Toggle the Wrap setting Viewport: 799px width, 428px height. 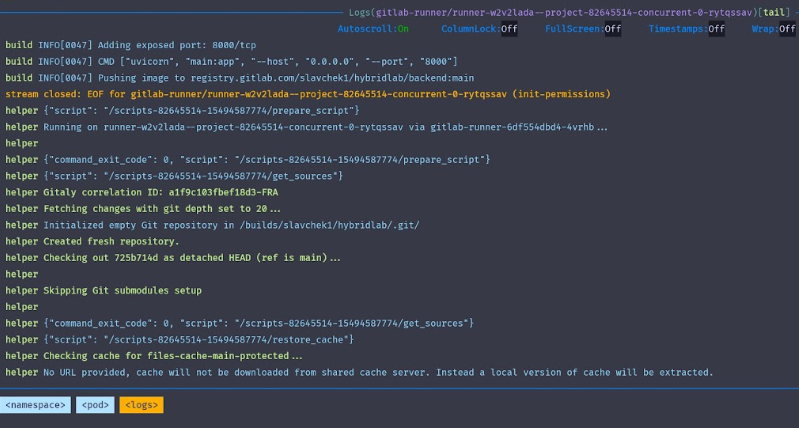click(774, 29)
